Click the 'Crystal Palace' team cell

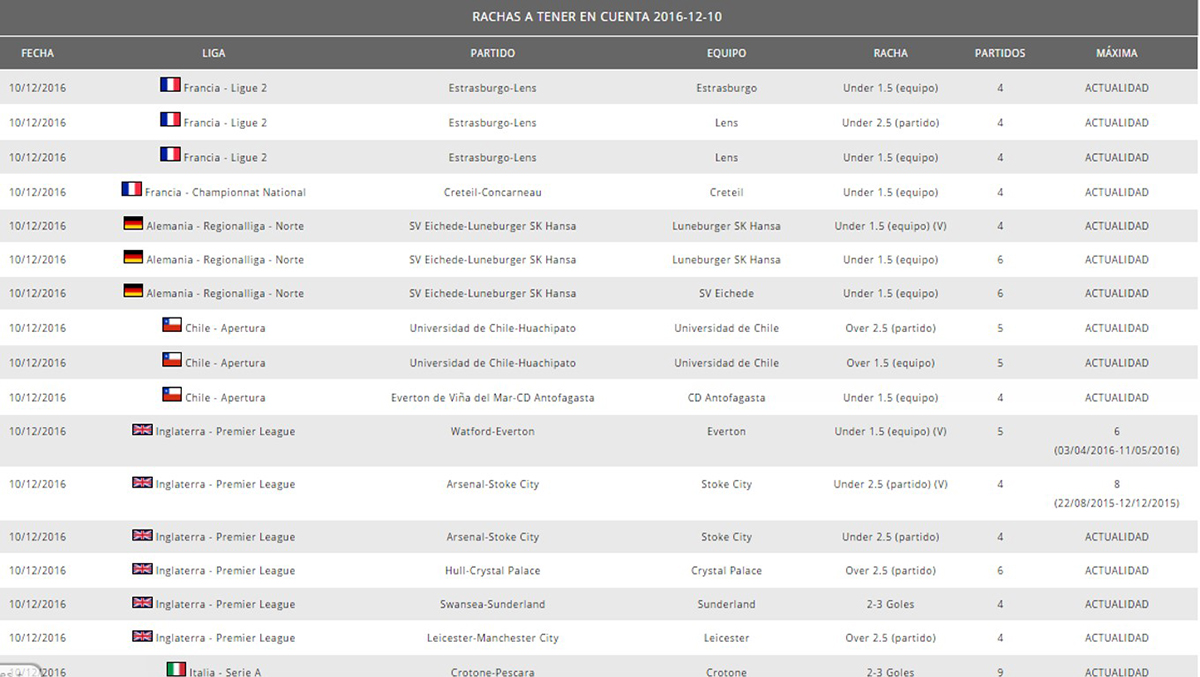pyautogui.click(x=726, y=570)
